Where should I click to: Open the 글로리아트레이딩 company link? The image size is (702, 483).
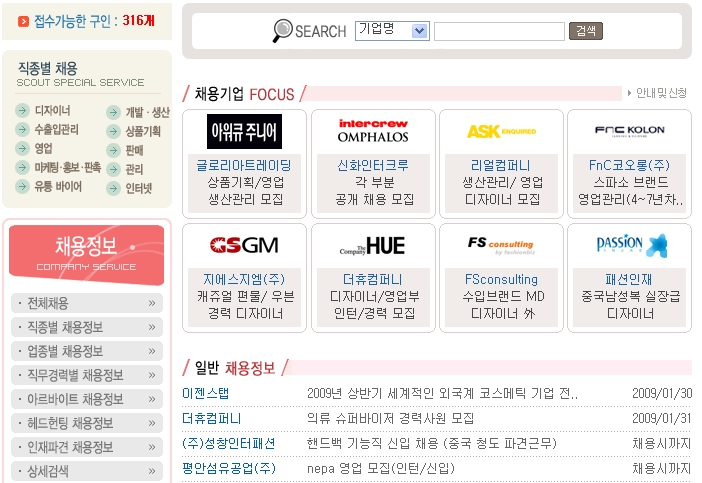(x=244, y=166)
